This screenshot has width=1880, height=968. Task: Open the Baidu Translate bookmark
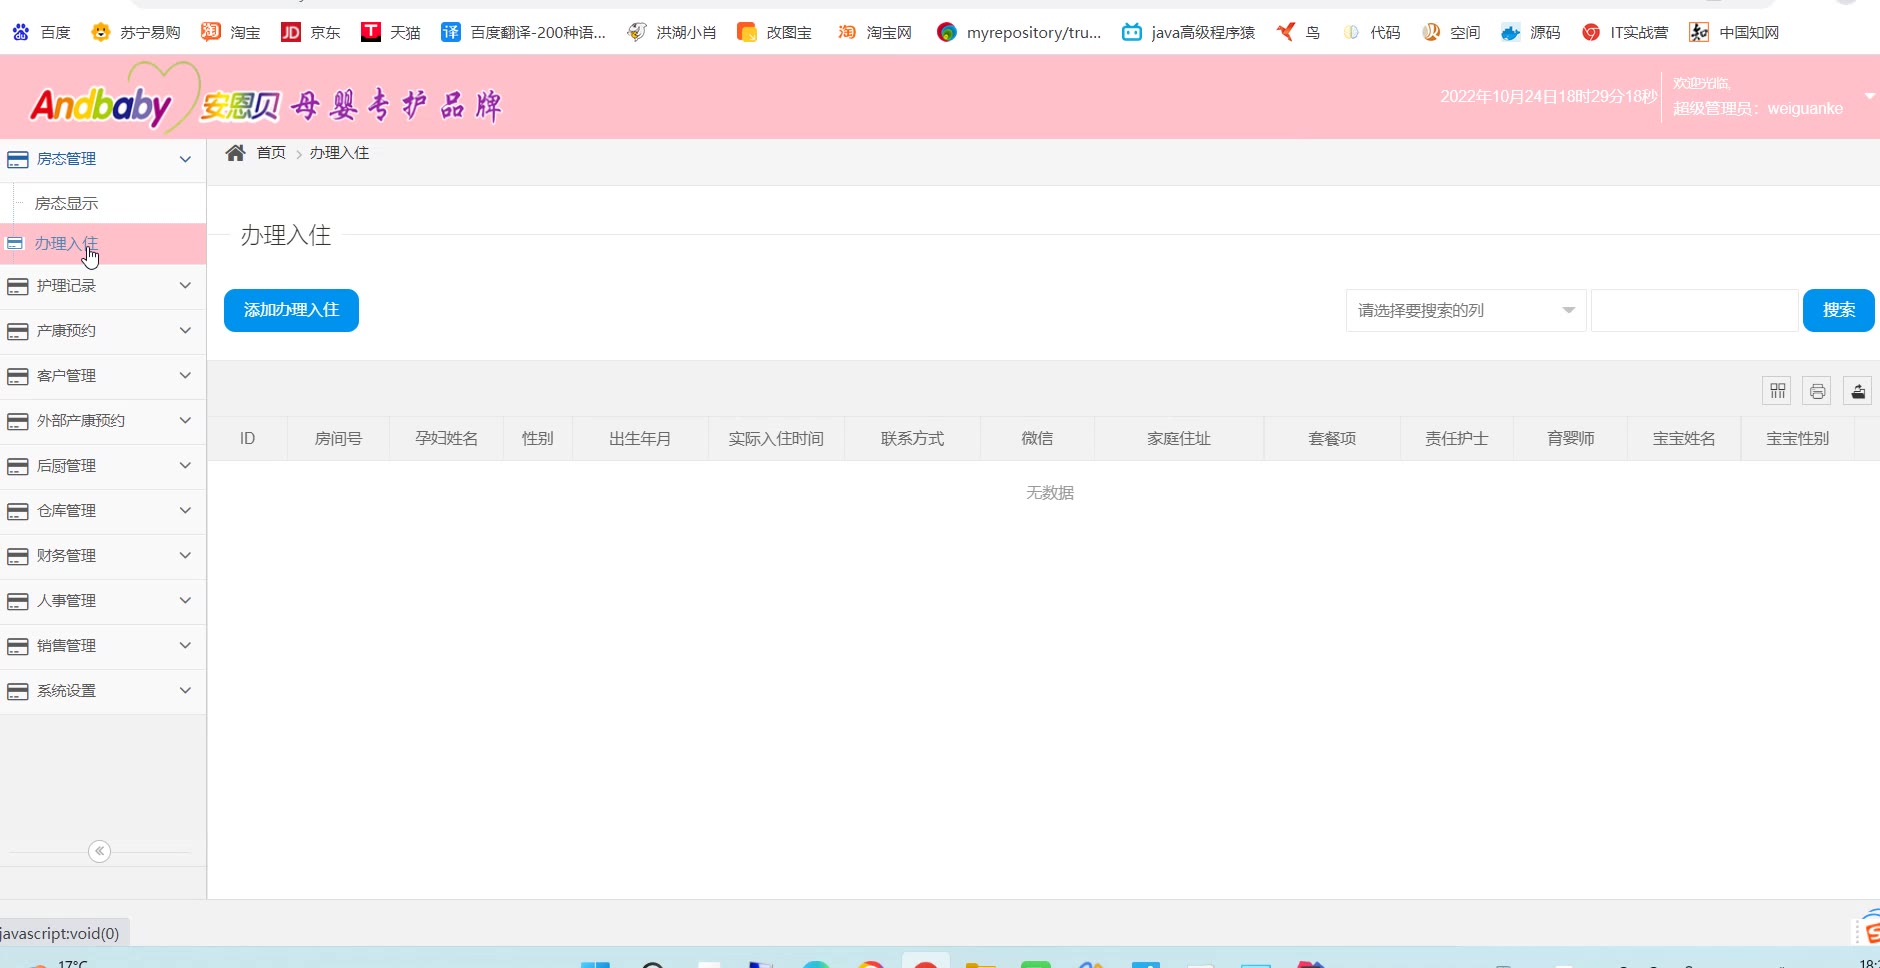[x=523, y=32]
